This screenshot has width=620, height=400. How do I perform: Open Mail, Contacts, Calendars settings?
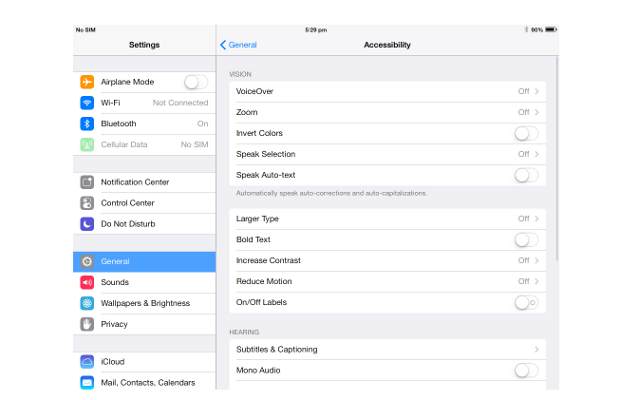[x=144, y=383]
